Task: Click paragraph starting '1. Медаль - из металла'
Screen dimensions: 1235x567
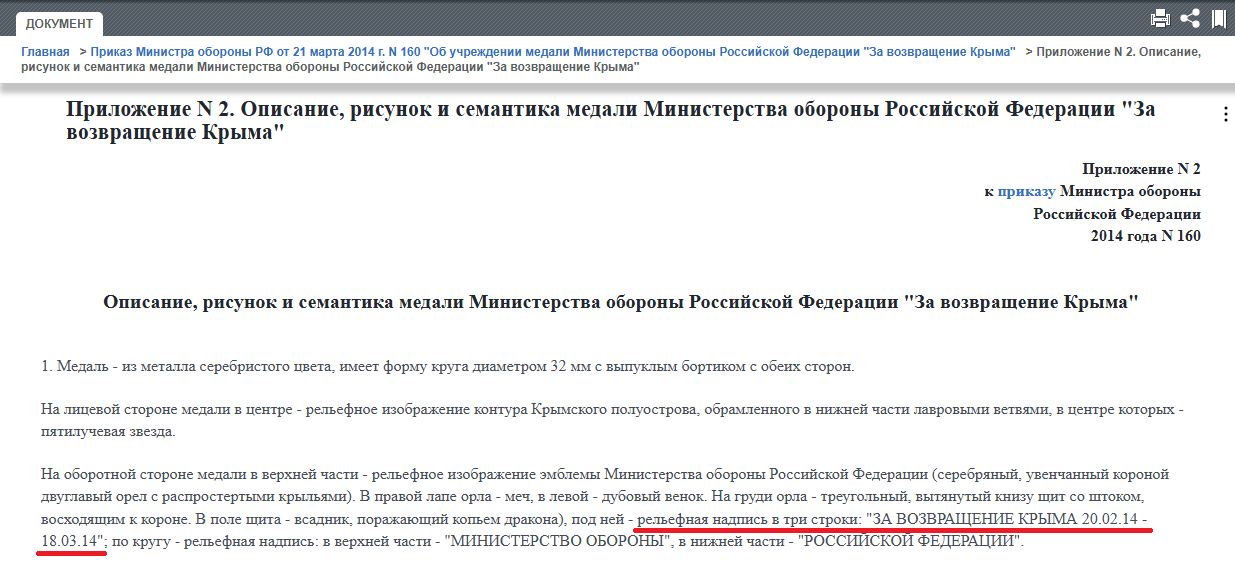Action: tap(448, 367)
